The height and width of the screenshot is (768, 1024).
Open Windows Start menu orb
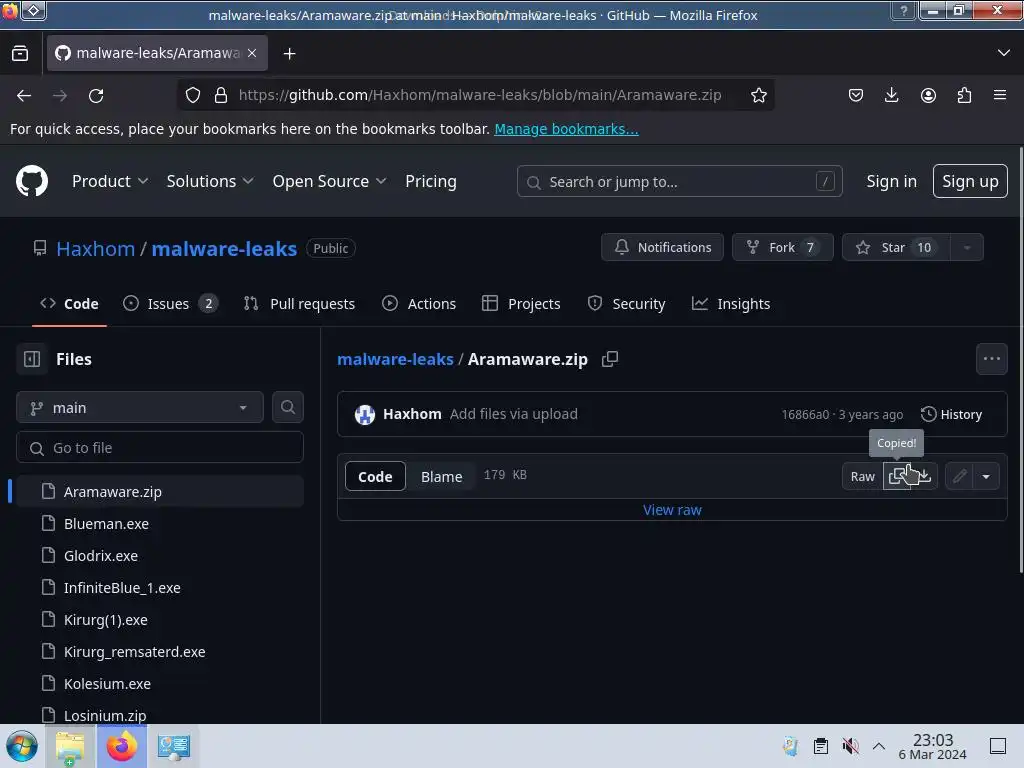[22, 746]
